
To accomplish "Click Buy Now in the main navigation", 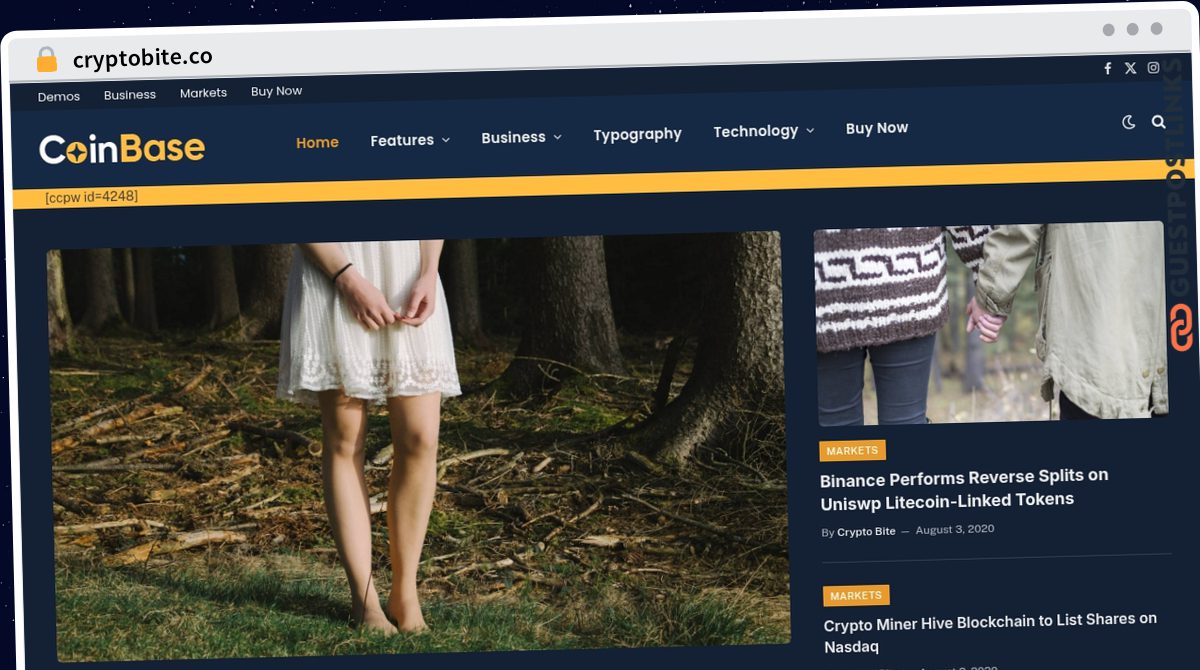I will 877,128.
